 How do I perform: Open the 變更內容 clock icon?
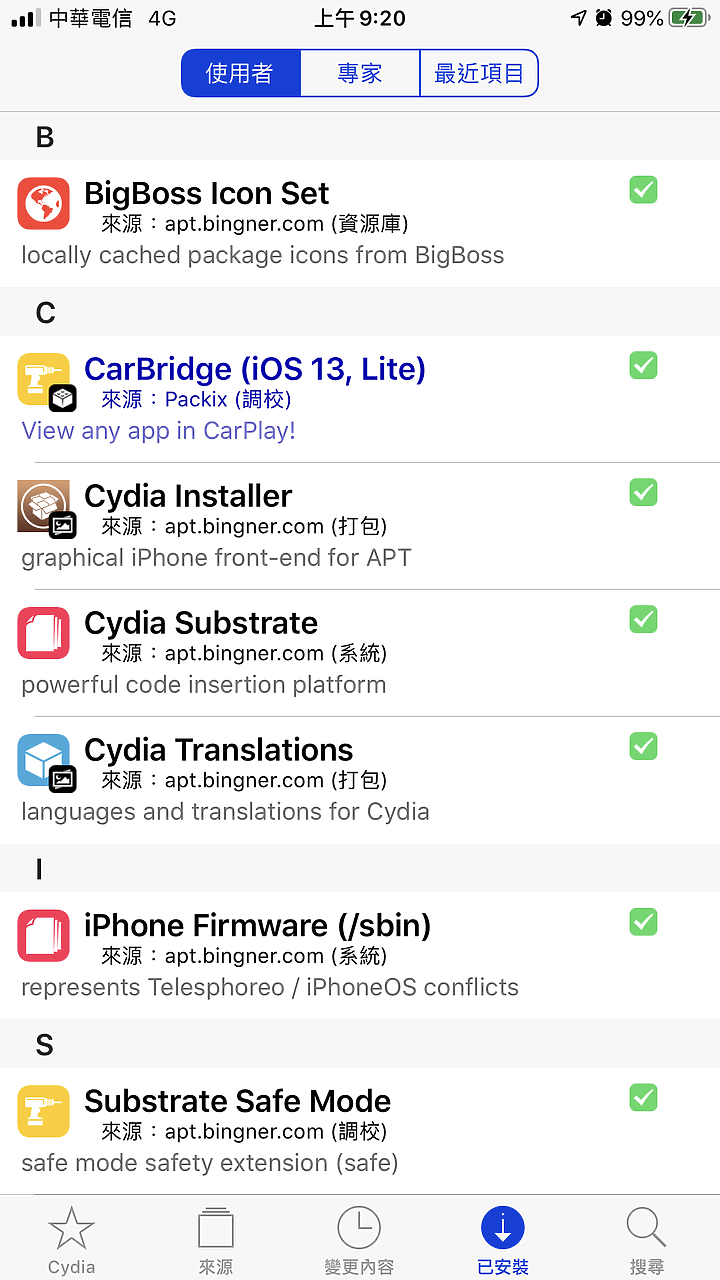pyautogui.click(x=359, y=1229)
